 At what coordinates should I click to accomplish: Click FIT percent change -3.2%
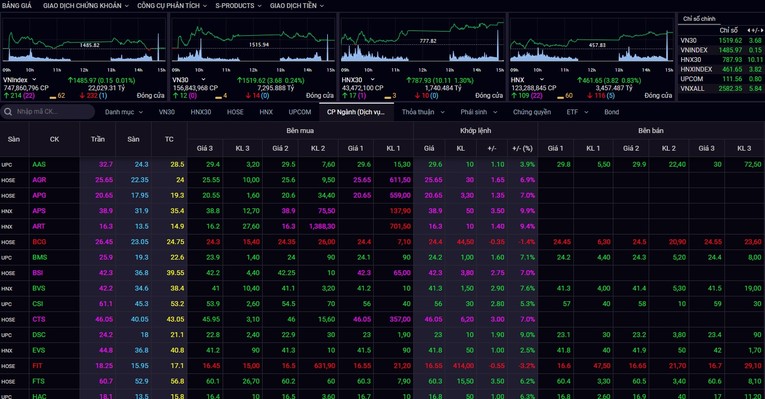point(526,366)
